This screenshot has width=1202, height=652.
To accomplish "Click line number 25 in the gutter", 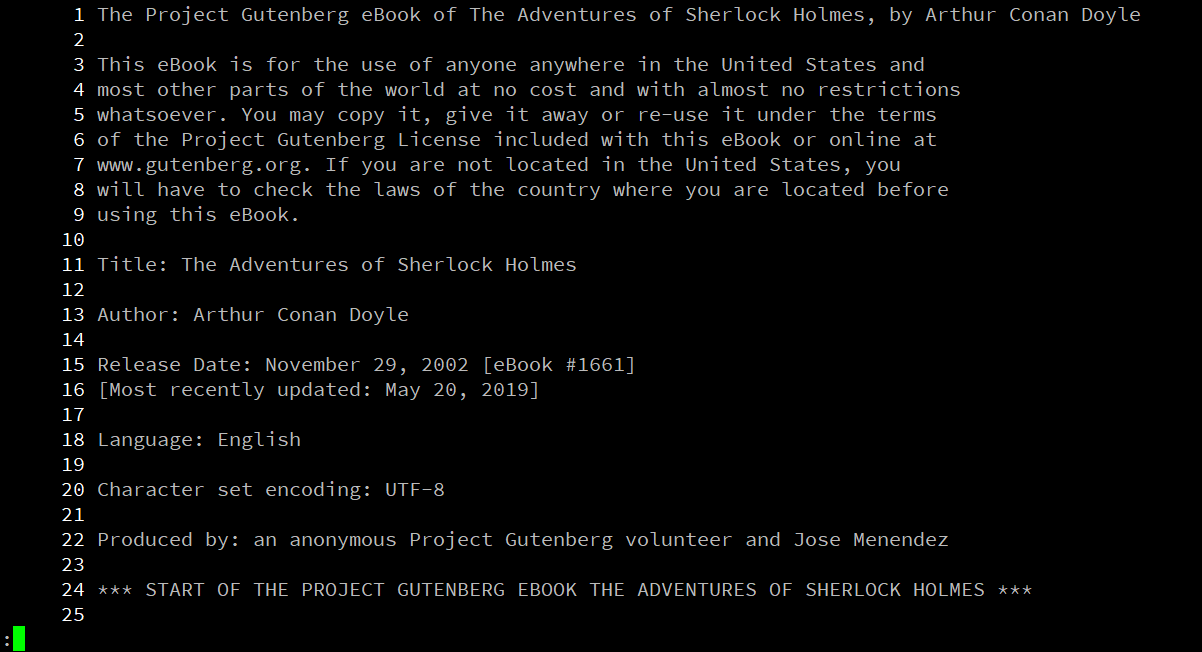I will 73,615.
